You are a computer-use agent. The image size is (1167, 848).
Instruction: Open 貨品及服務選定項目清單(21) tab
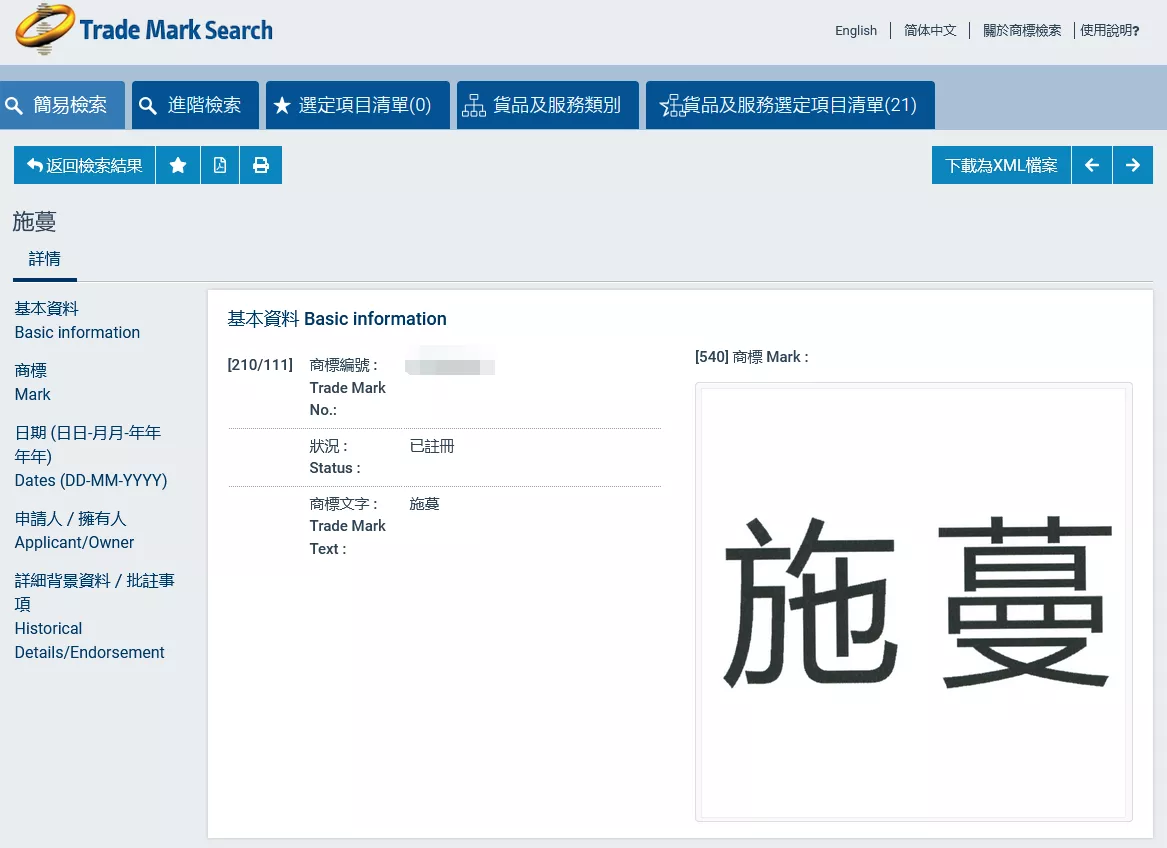click(x=790, y=105)
